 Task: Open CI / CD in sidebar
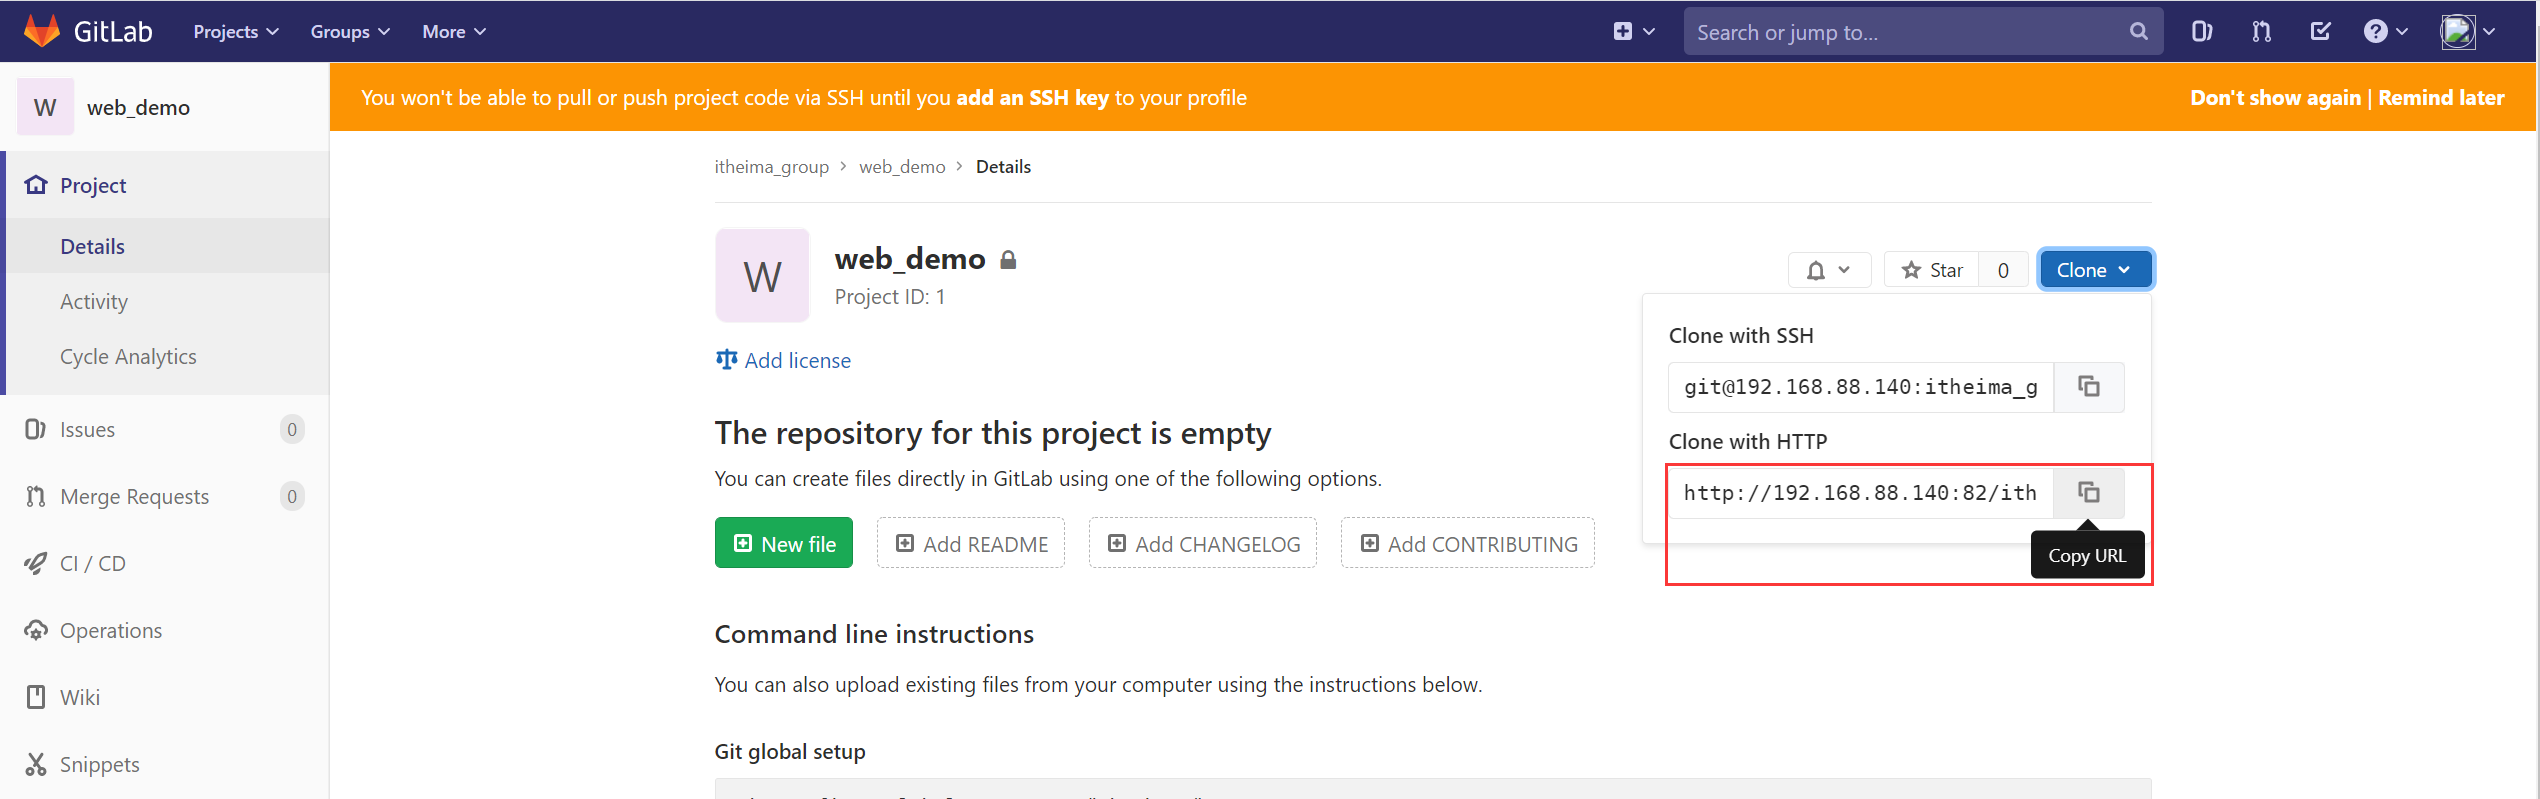pyautogui.click(x=93, y=564)
